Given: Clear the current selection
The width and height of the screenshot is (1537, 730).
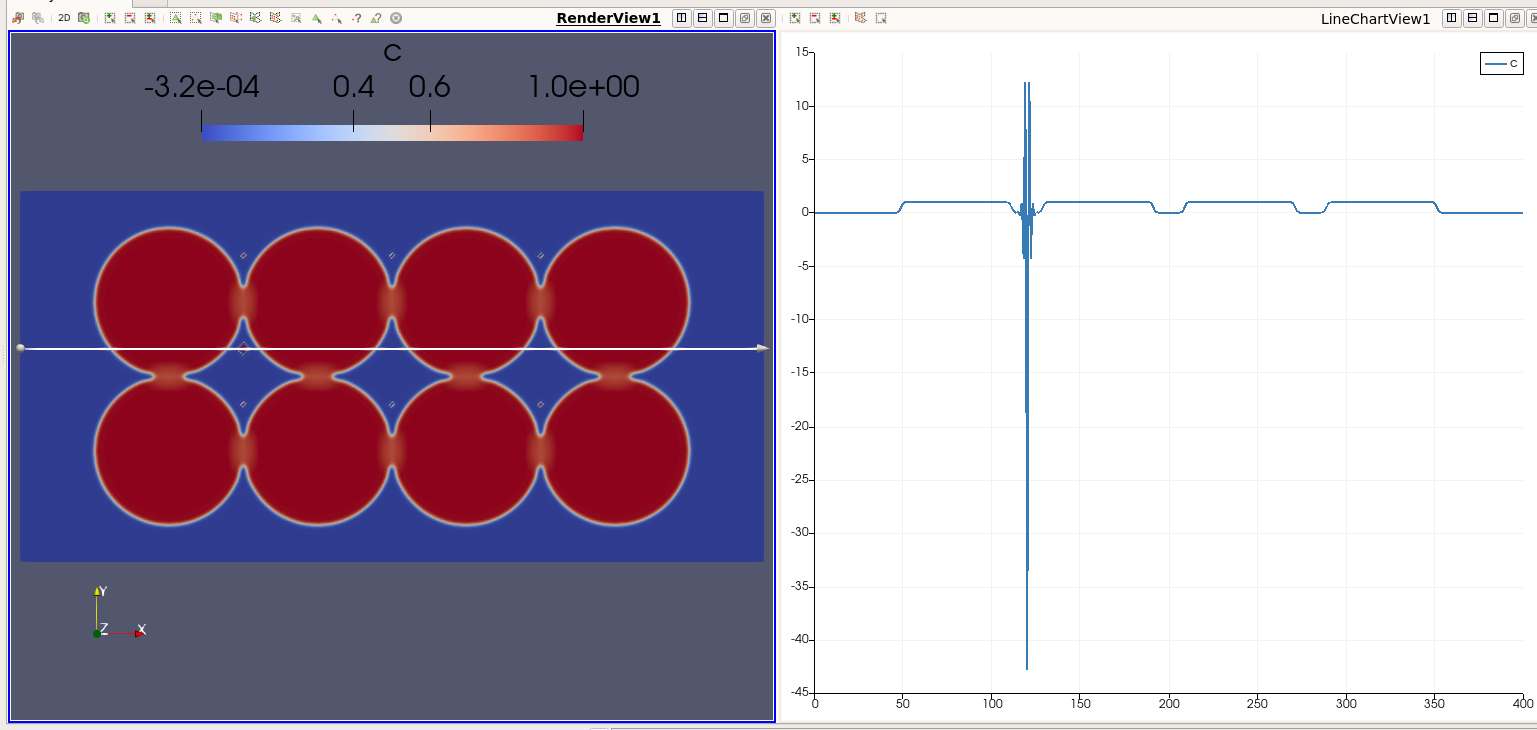Looking at the screenshot, I should [395, 17].
